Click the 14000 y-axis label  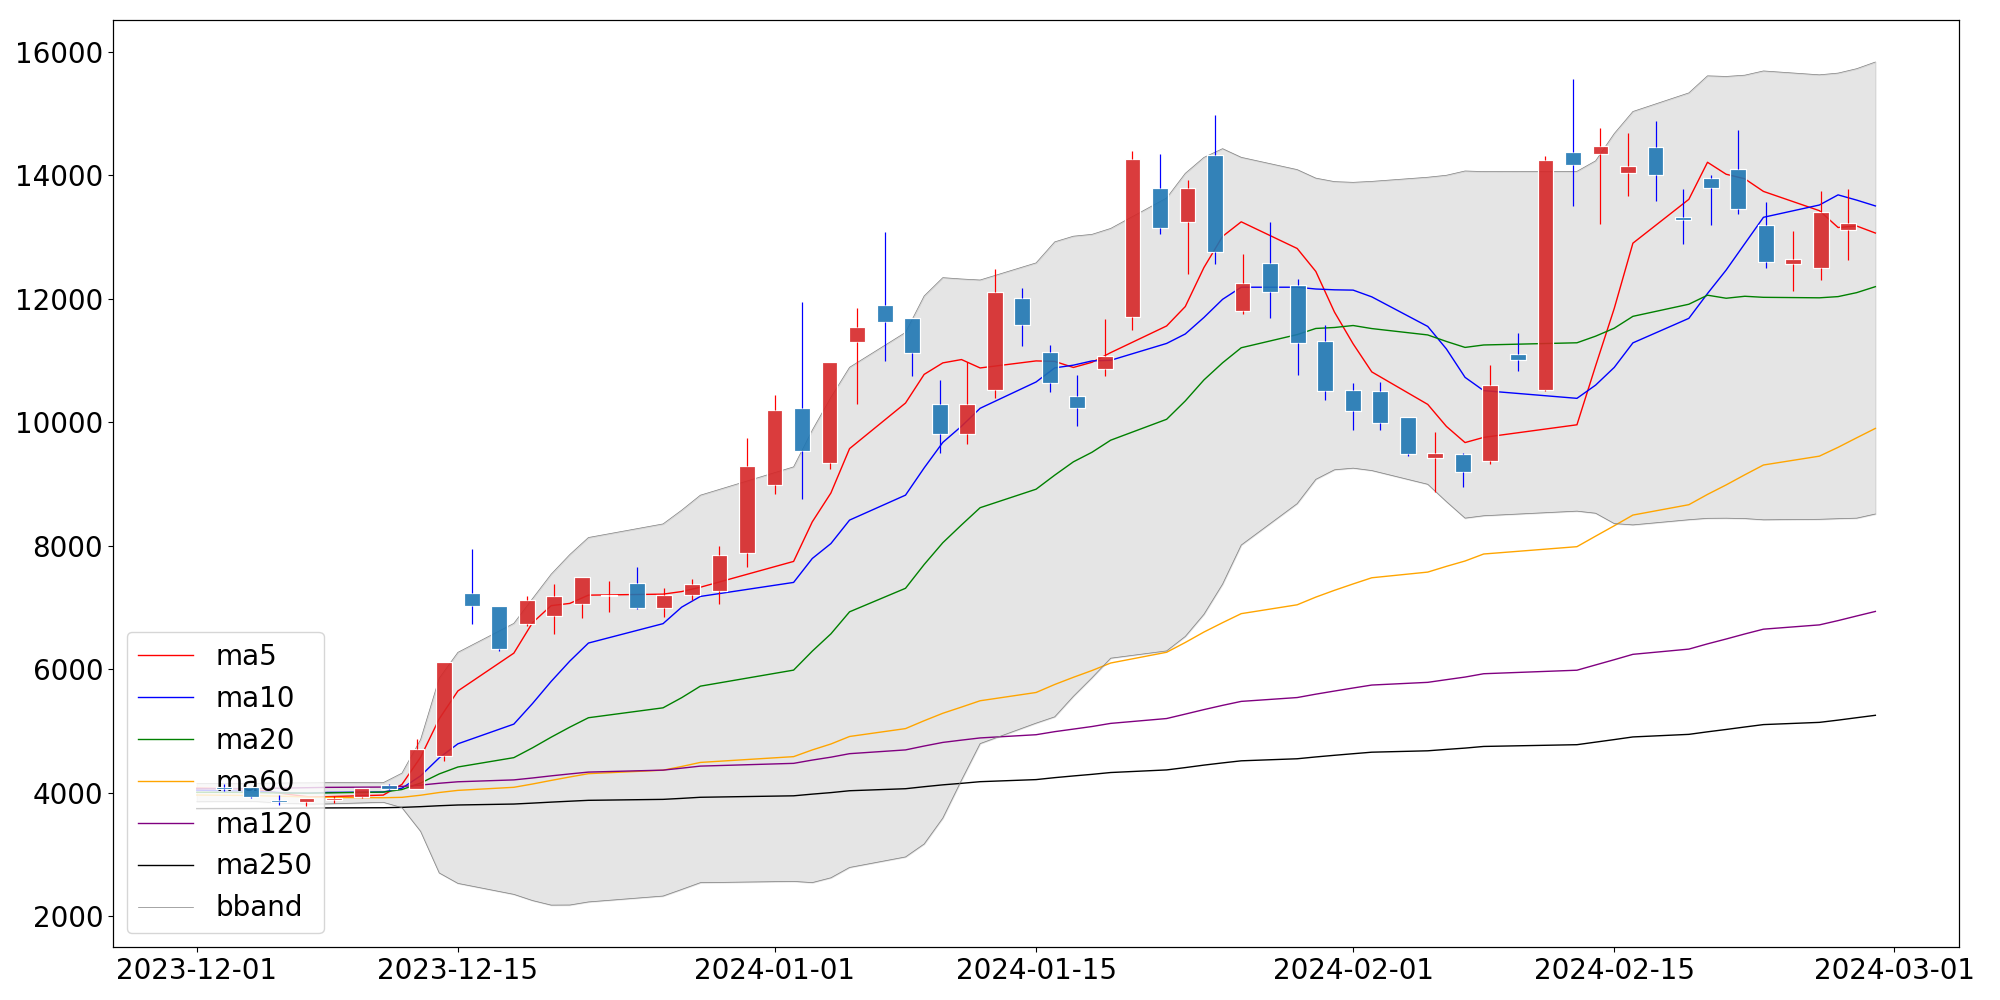tap(59, 177)
